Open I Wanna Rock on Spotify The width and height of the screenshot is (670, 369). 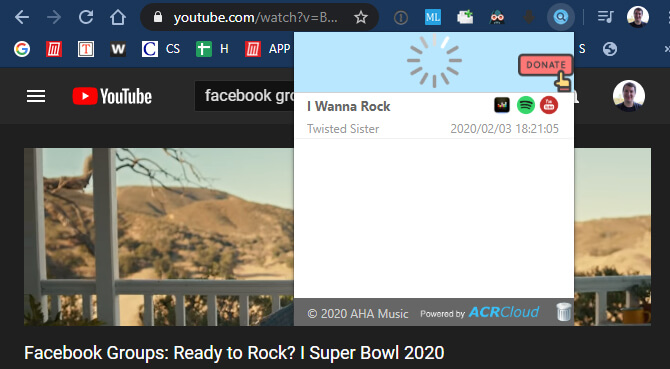pyautogui.click(x=526, y=105)
